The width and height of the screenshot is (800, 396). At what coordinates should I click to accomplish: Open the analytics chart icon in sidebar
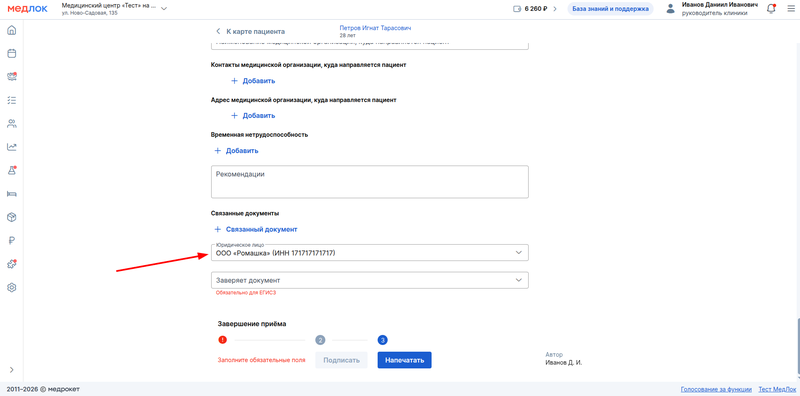pos(12,147)
